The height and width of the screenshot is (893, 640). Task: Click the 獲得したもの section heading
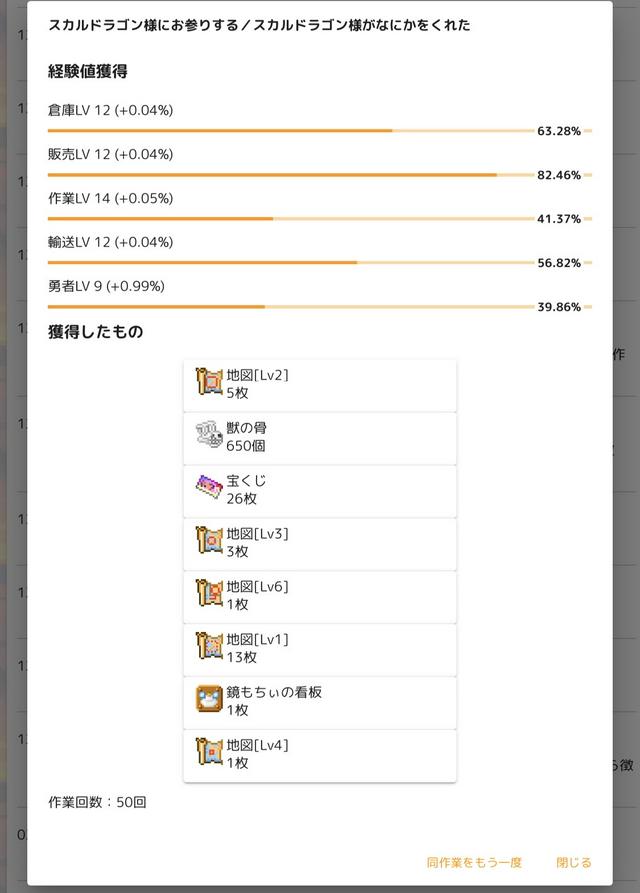pos(96,332)
